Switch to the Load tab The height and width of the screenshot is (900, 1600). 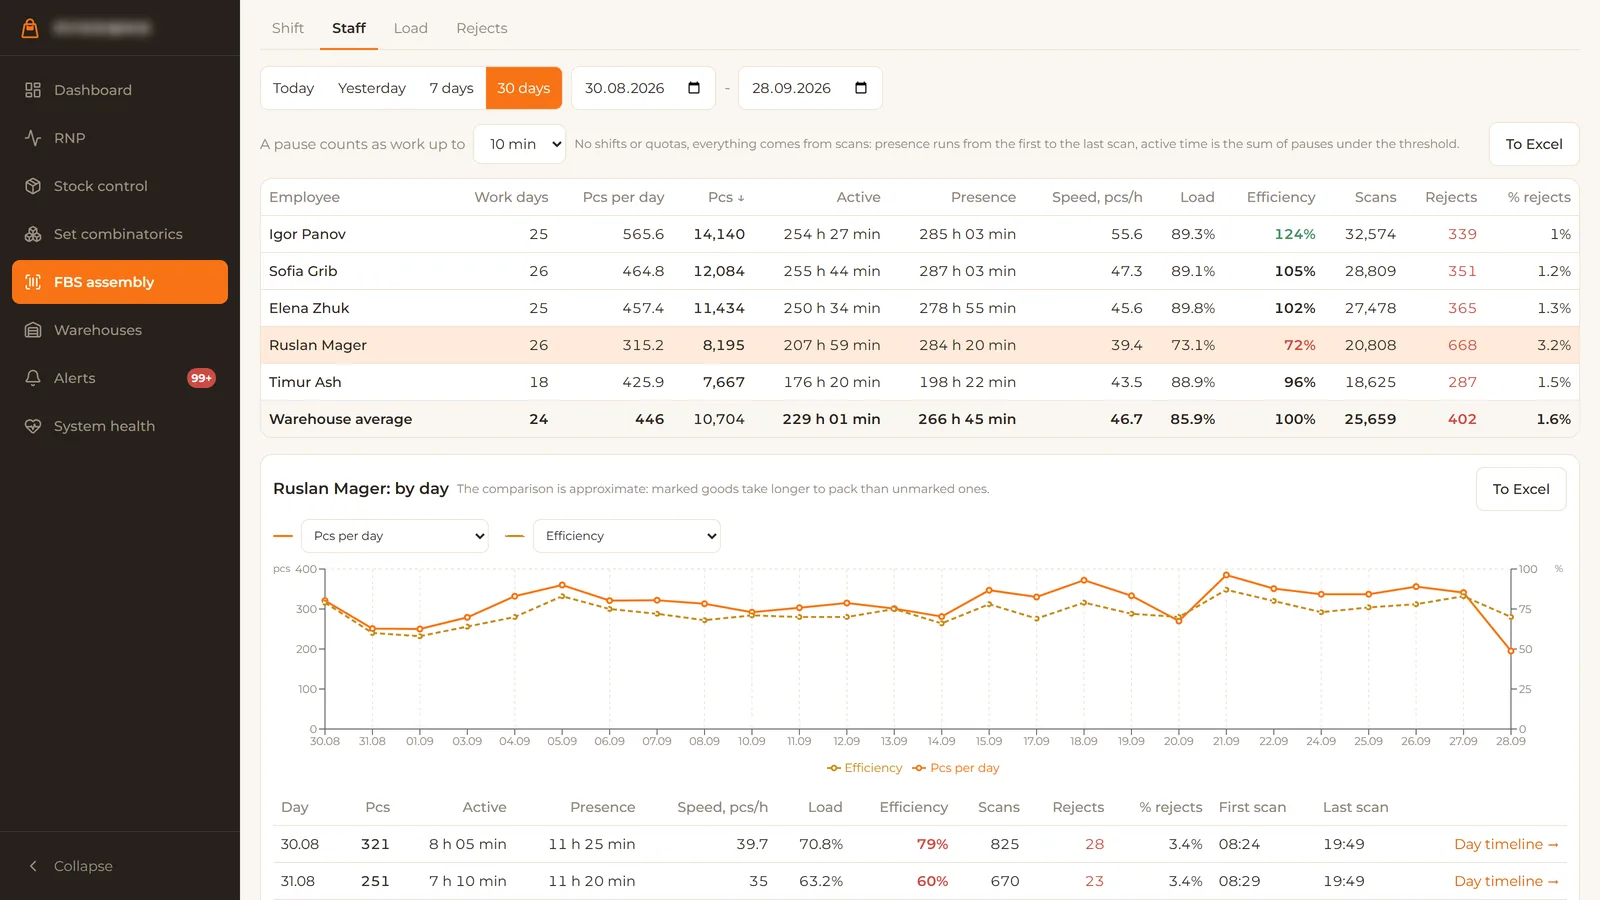pyautogui.click(x=411, y=28)
